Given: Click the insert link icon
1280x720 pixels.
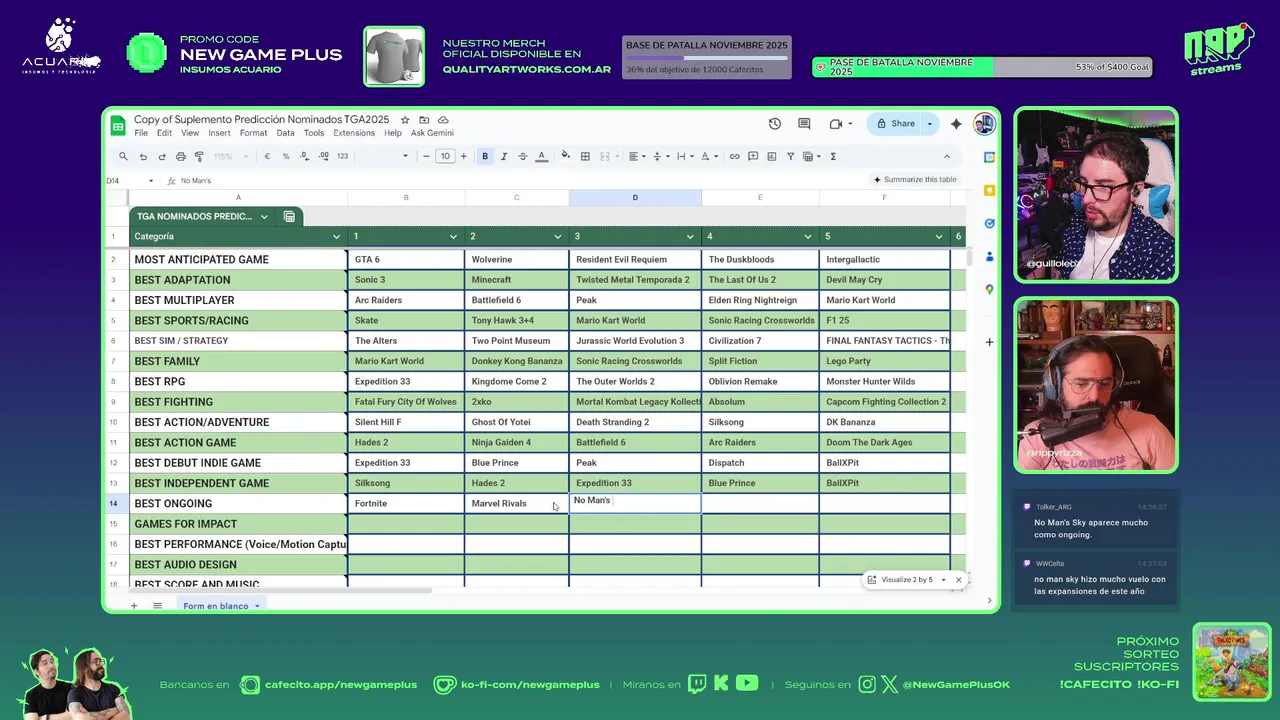Looking at the screenshot, I should [734, 156].
